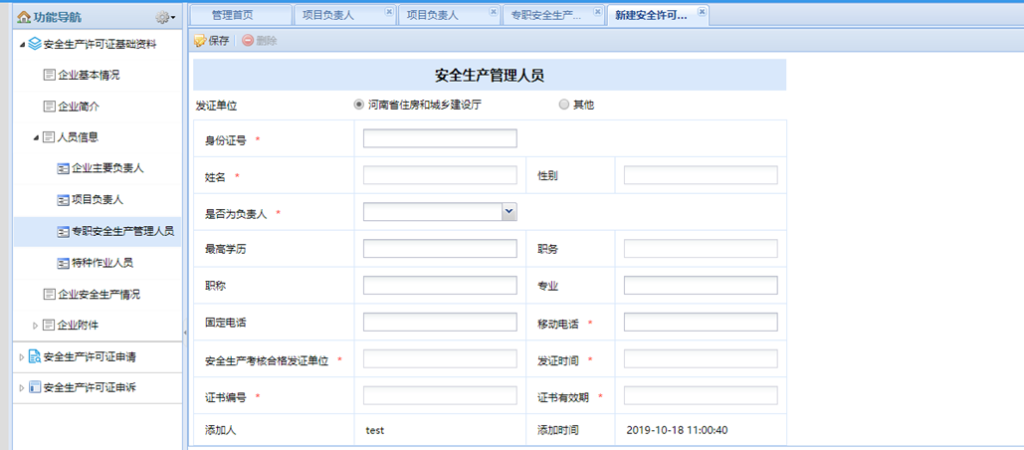Click the red 删除 delete icon
Image resolution: width=1024 pixels, height=450 pixels.
(x=248, y=40)
